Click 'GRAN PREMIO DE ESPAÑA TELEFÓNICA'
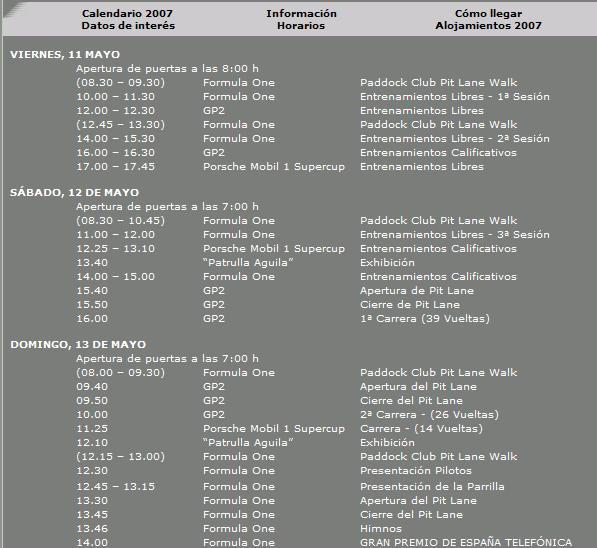 (466, 542)
